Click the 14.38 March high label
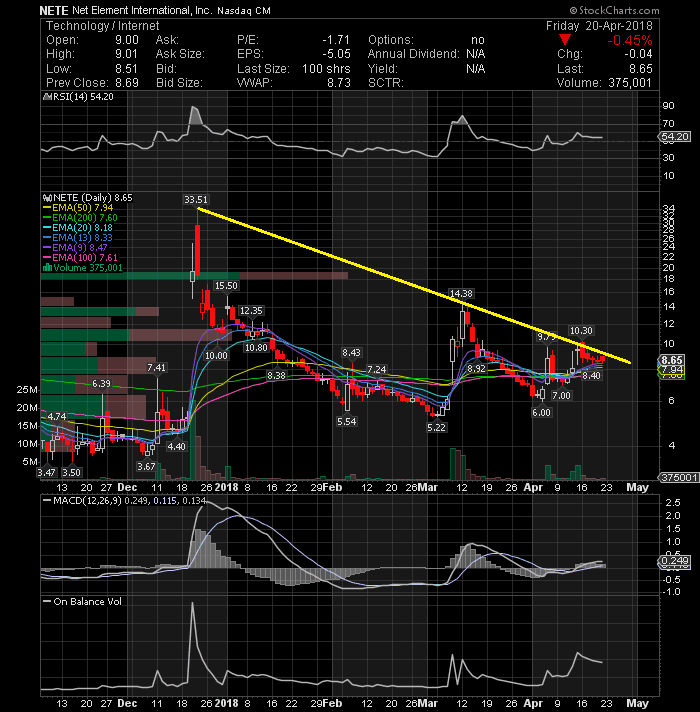The width and height of the screenshot is (700, 712). (x=461, y=294)
